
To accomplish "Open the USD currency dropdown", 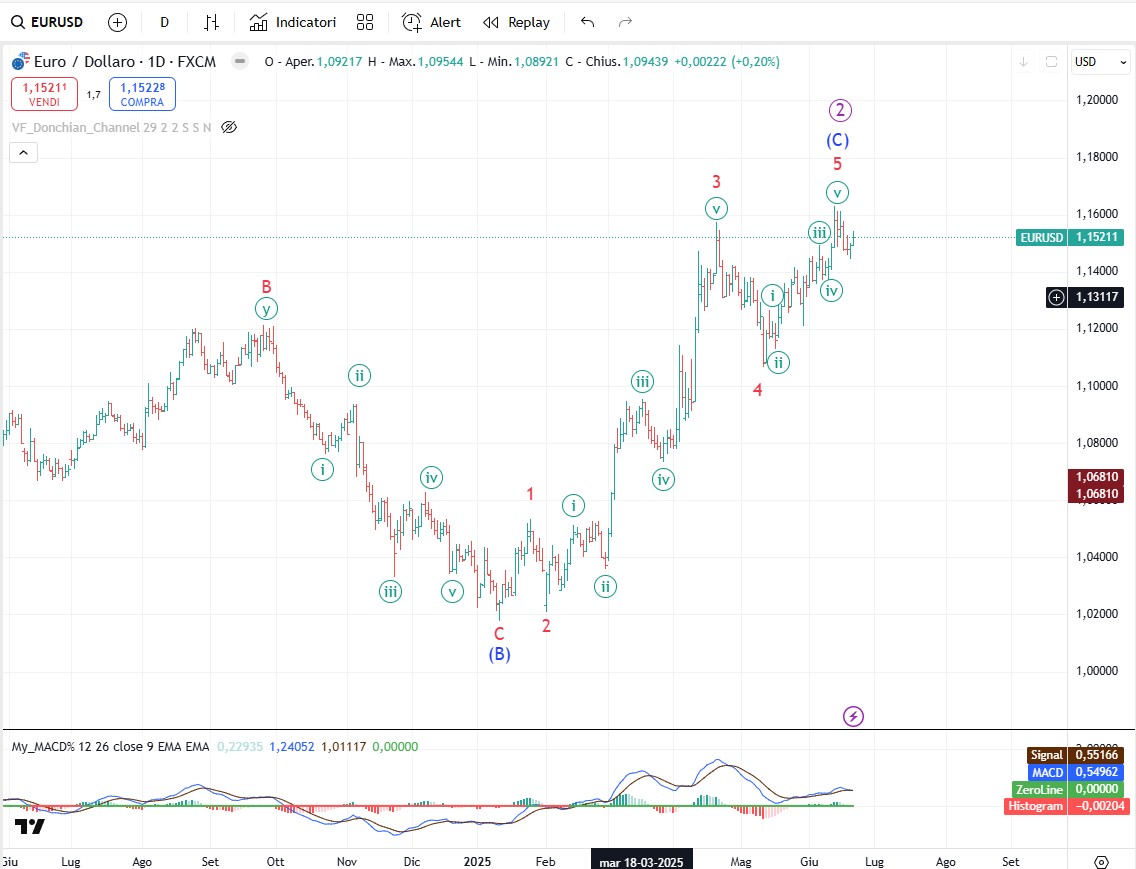I will pos(1100,62).
